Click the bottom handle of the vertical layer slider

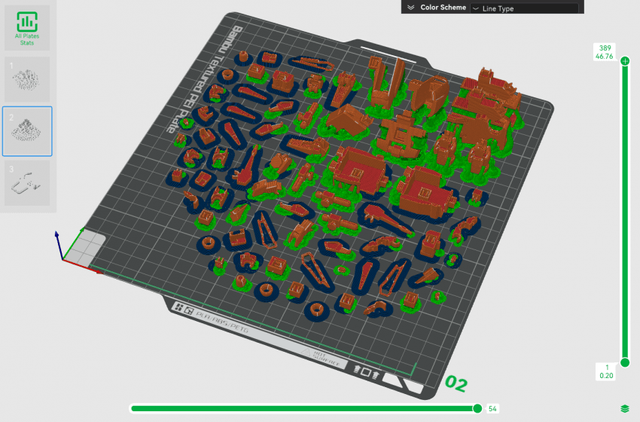click(x=624, y=362)
